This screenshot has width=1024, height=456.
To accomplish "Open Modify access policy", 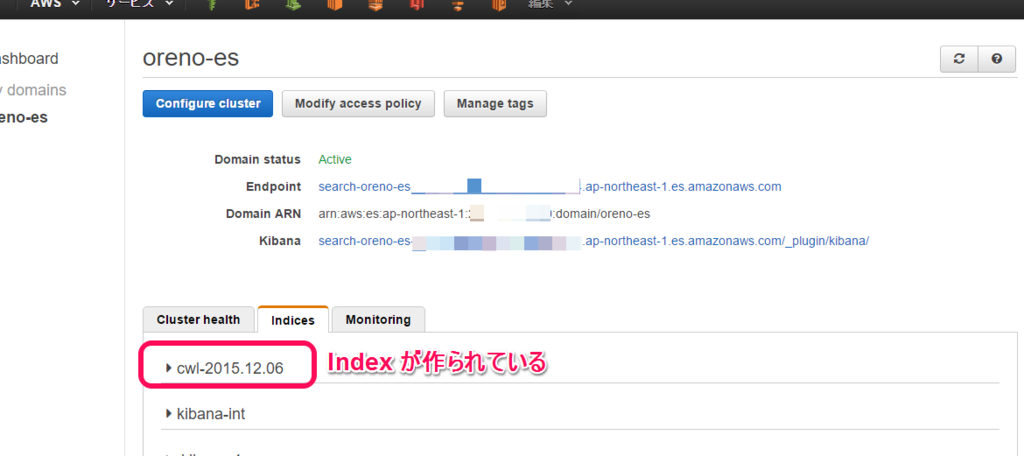I will tap(358, 103).
